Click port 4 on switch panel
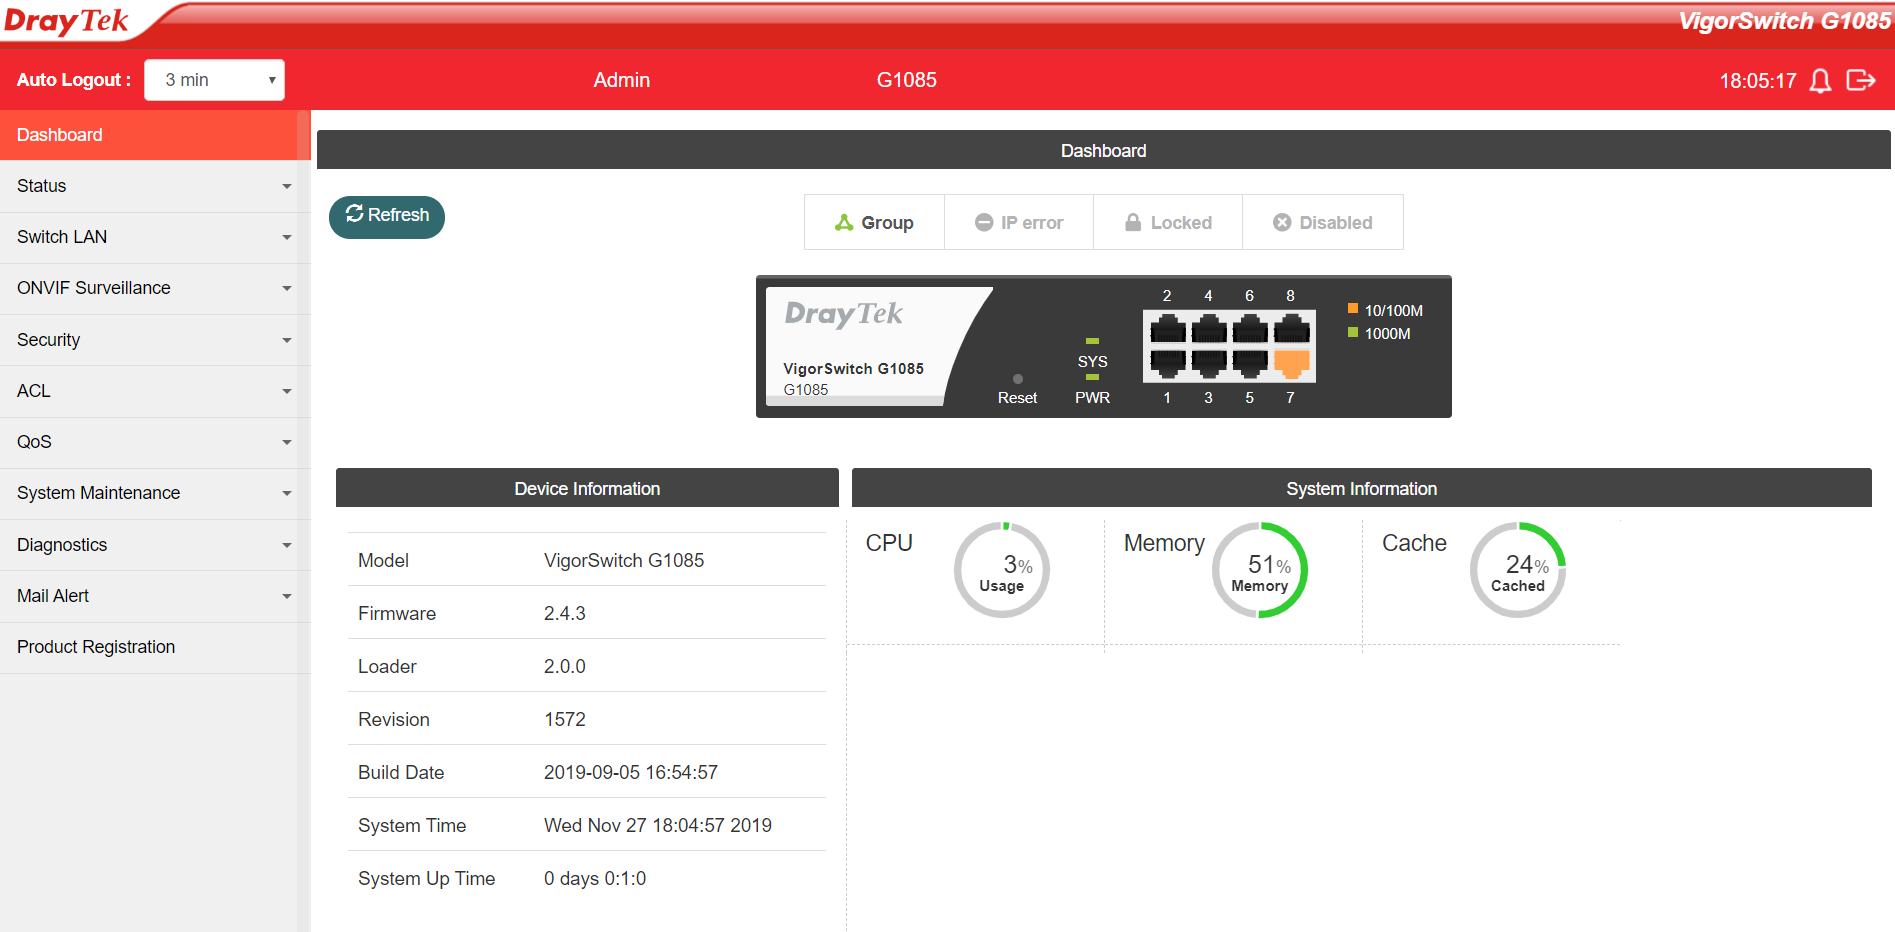The image size is (1895, 932). pyautogui.click(x=1208, y=328)
